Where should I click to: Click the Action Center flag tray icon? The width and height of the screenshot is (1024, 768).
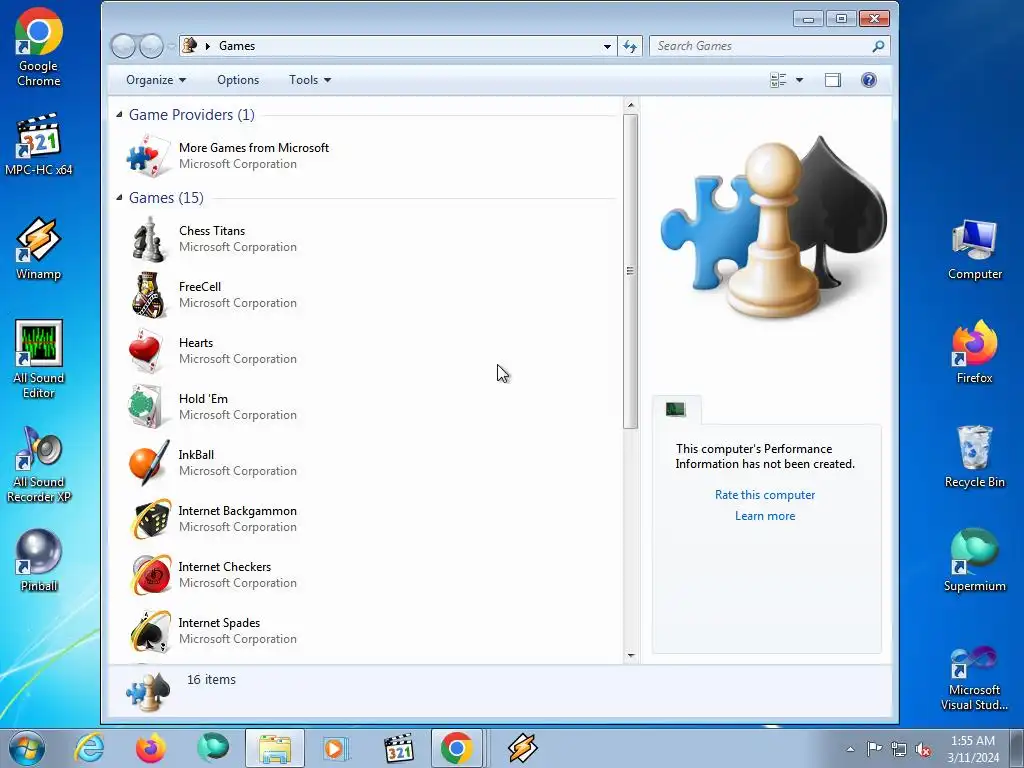874,748
